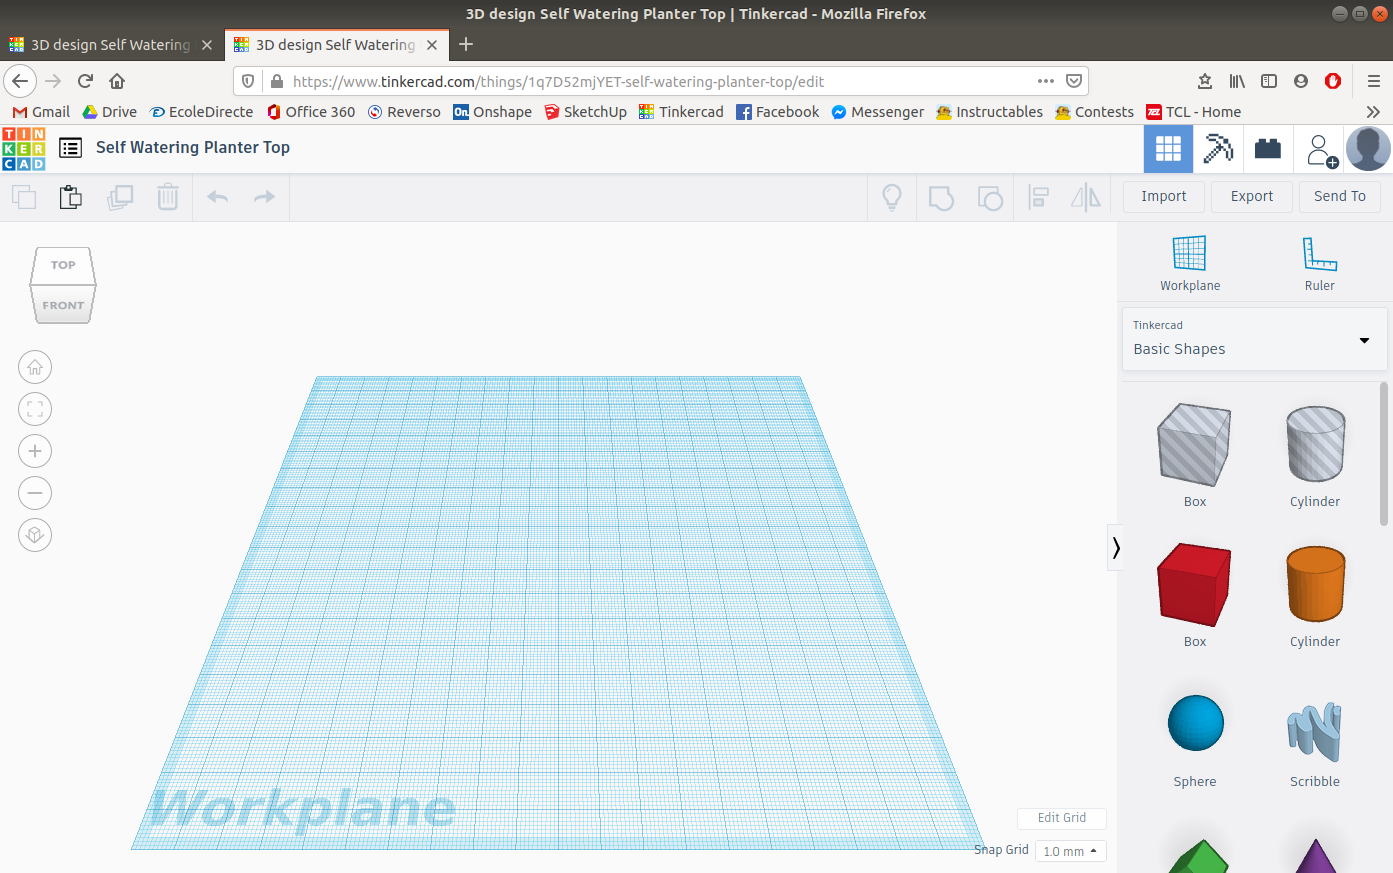Click the Ungroup icon
The width and height of the screenshot is (1393, 873).
point(990,197)
